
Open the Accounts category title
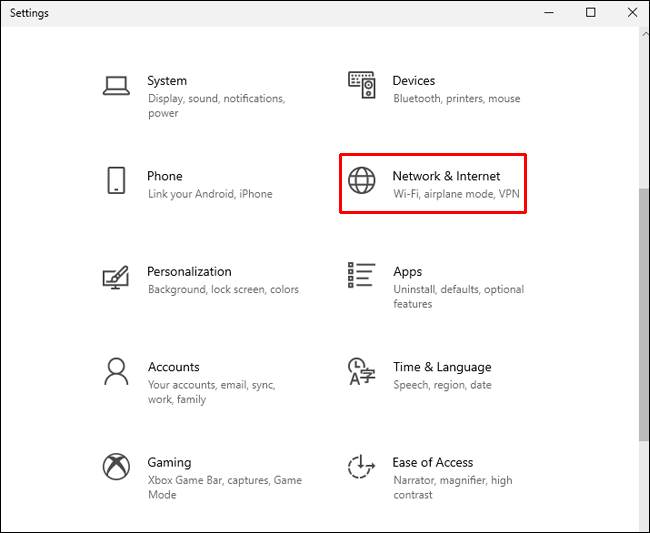[173, 367]
